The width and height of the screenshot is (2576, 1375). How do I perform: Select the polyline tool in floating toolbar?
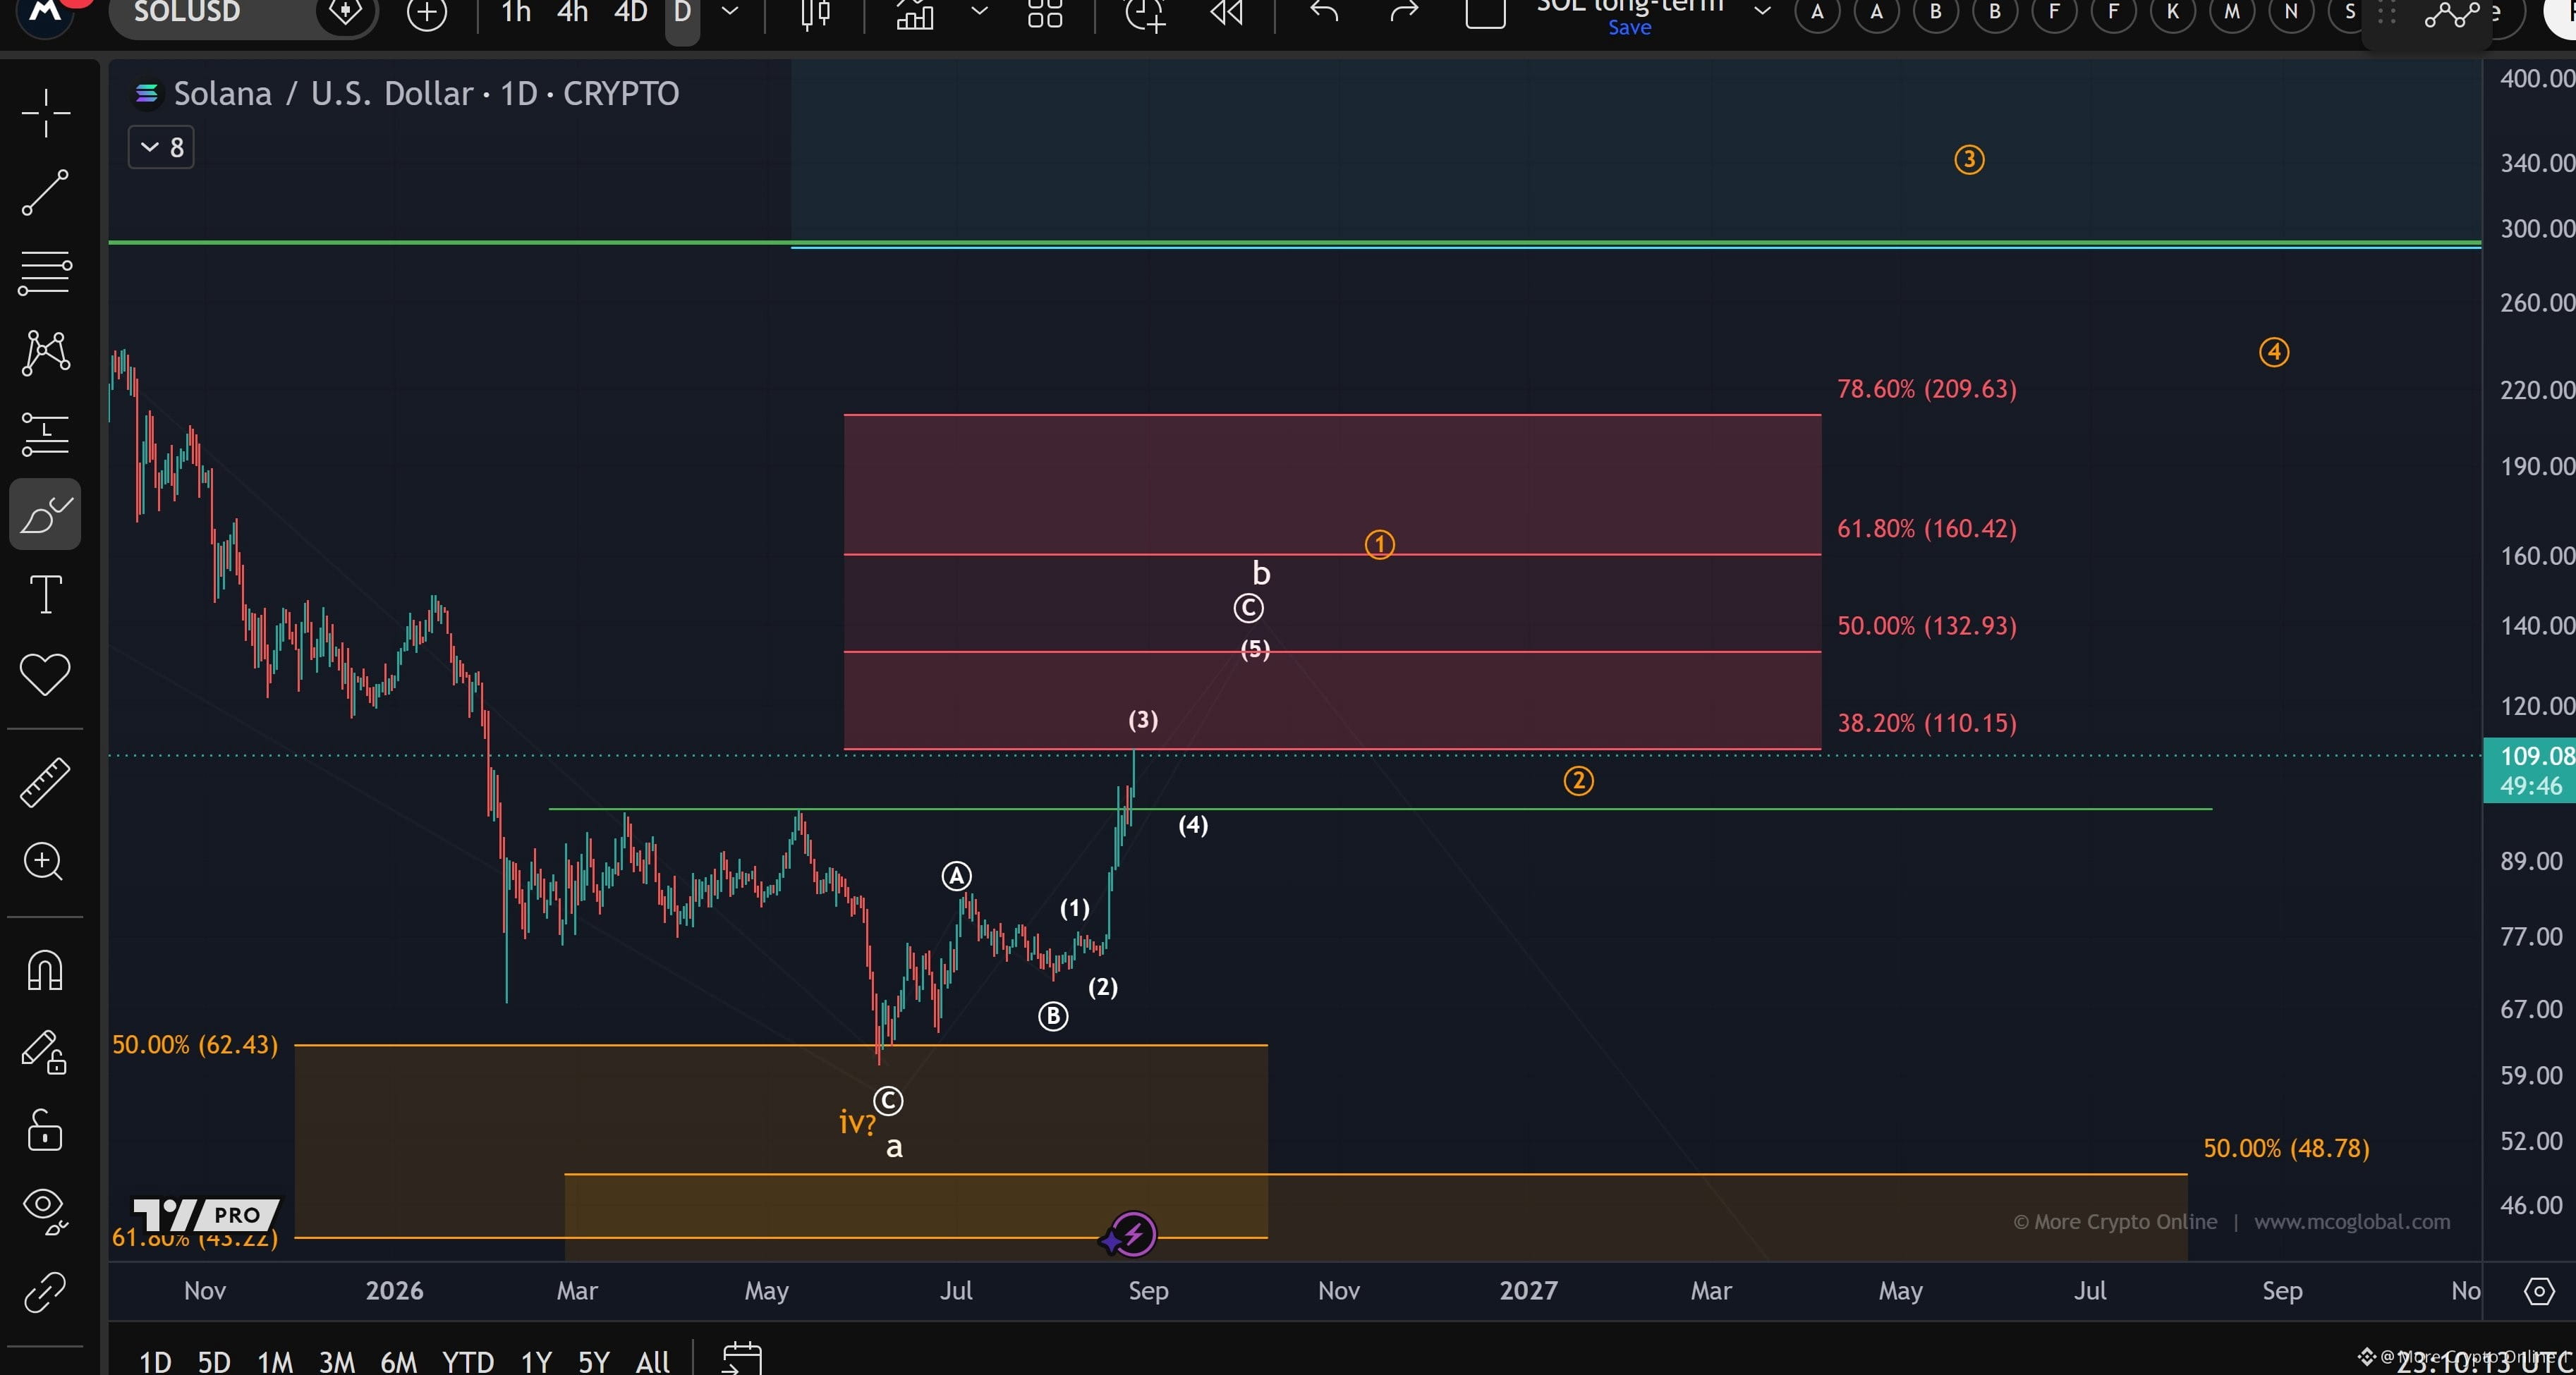(2452, 14)
